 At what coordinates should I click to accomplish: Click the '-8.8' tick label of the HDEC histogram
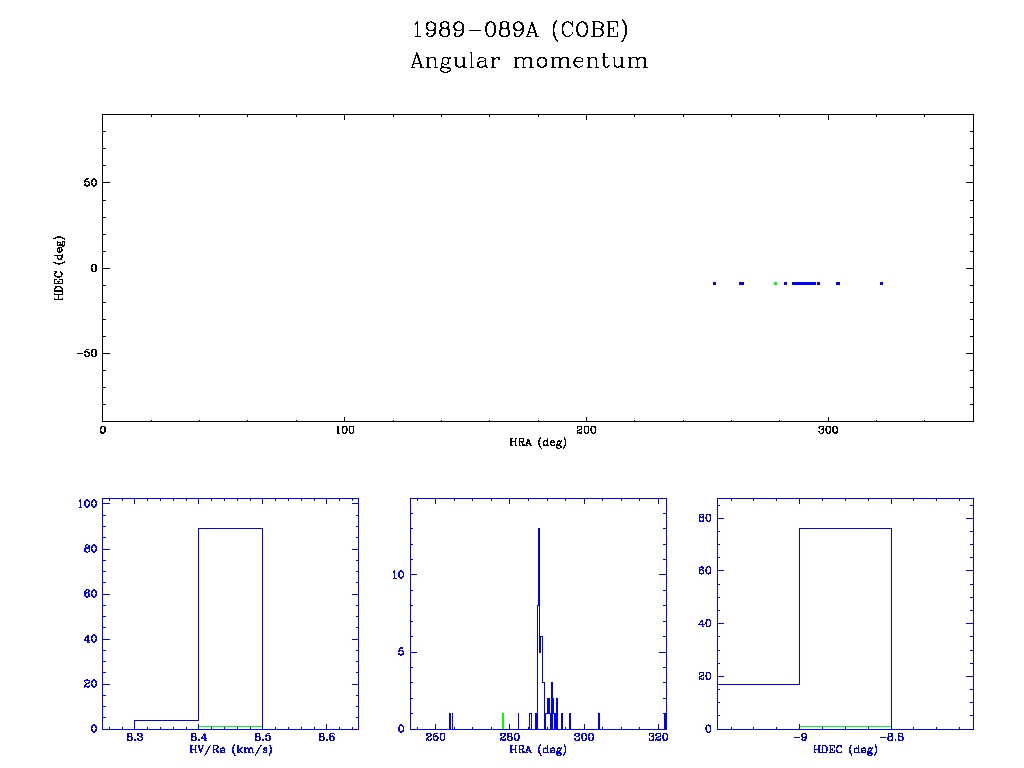point(891,737)
